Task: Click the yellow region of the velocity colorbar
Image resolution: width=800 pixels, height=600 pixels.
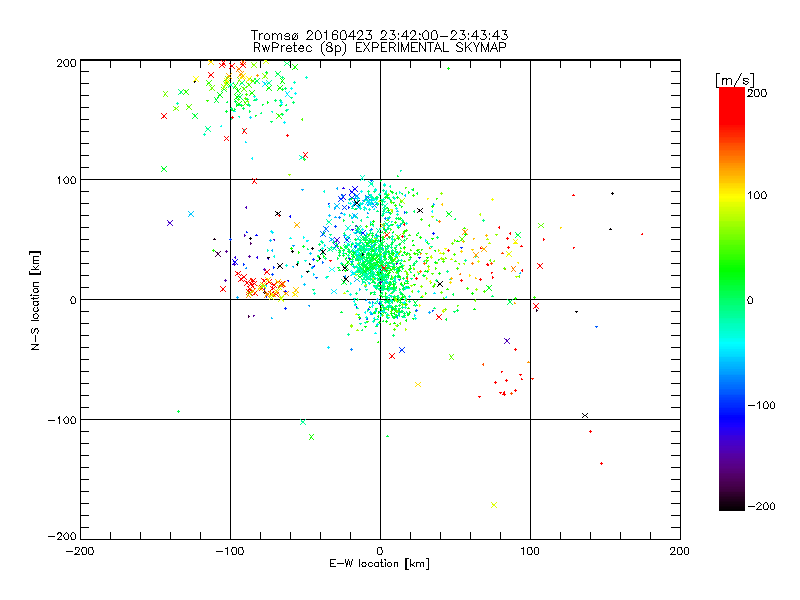Action: [732, 196]
